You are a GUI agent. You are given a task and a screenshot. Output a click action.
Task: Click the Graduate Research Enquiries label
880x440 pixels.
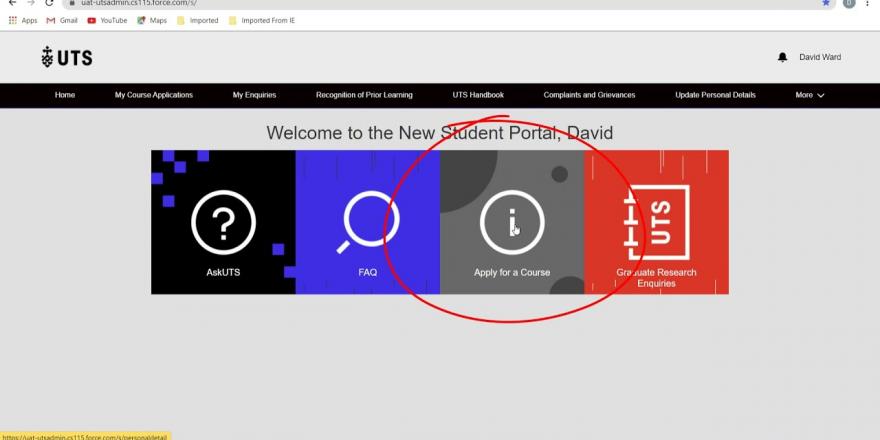[x=656, y=278]
